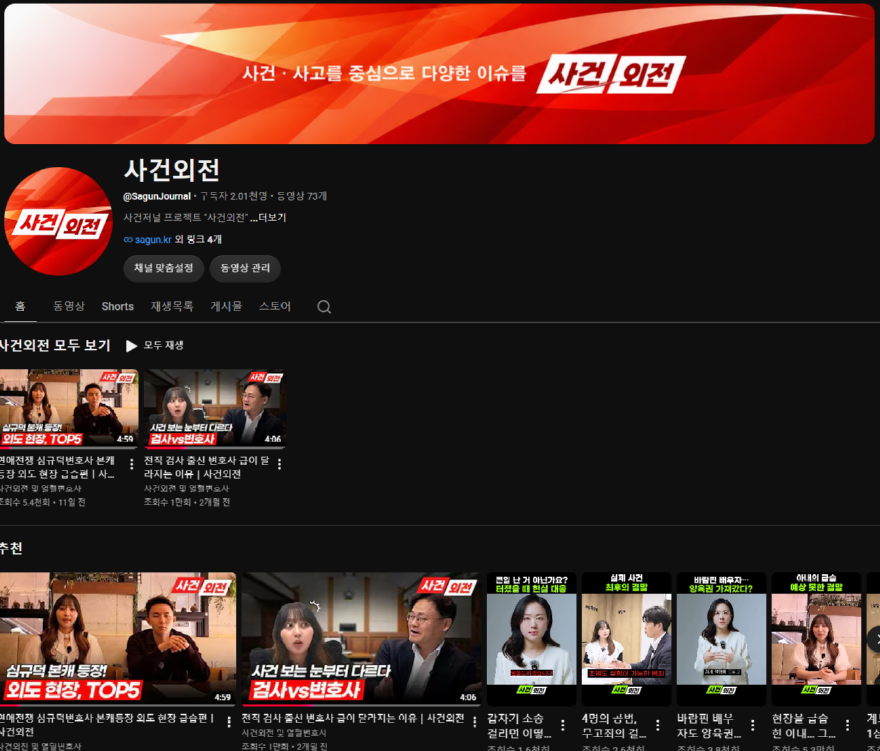
Task: Click the 동영상 관리 button
Action: (245, 268)
